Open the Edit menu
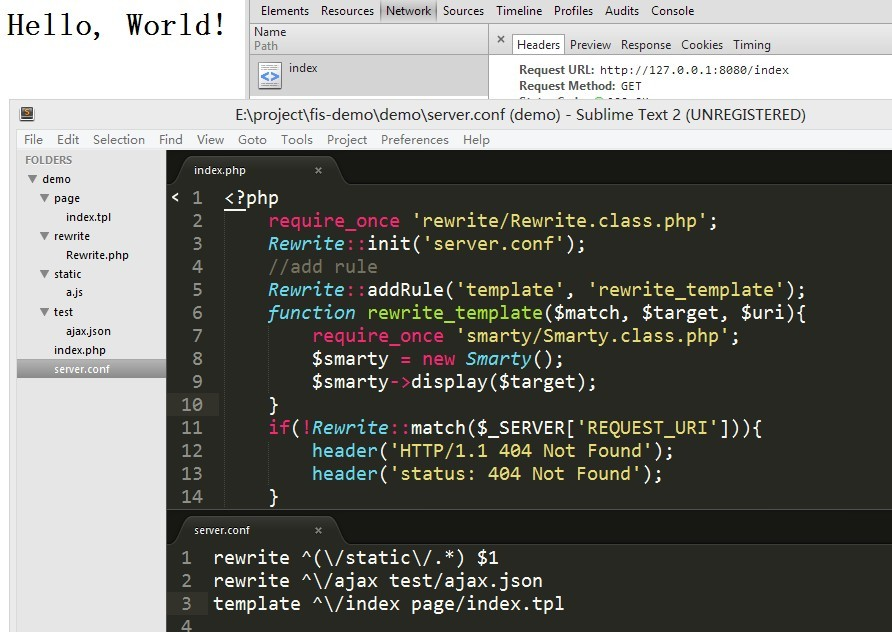Screen dimensions: 892x632 (x=68, y=139)
